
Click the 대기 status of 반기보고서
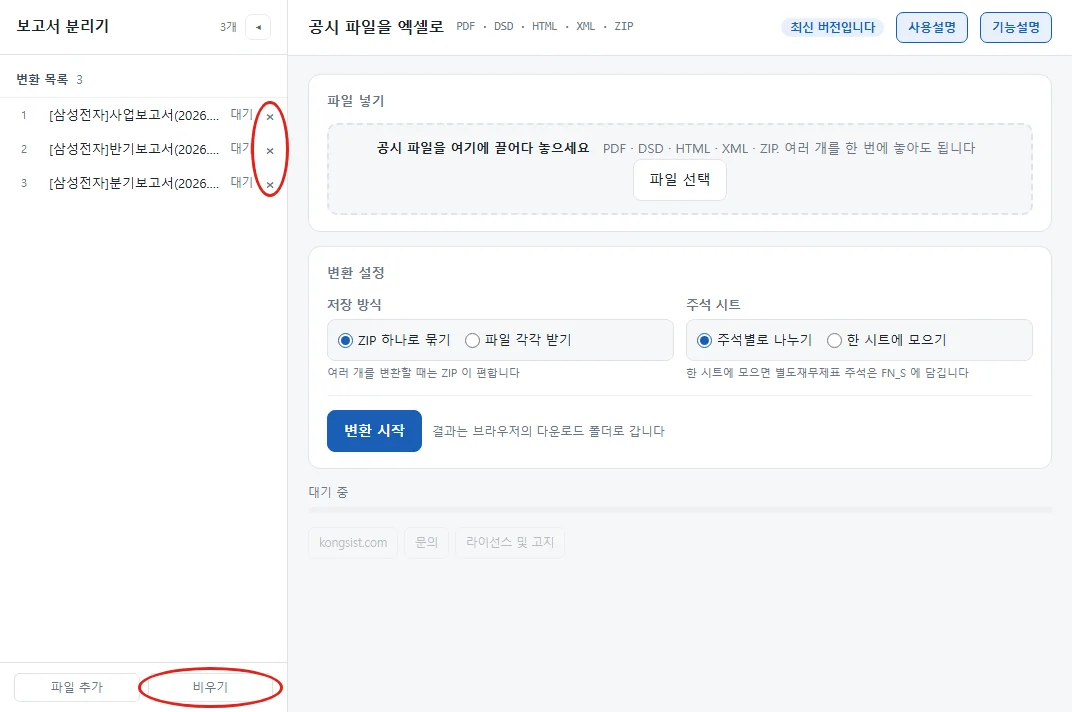[241, 148]
